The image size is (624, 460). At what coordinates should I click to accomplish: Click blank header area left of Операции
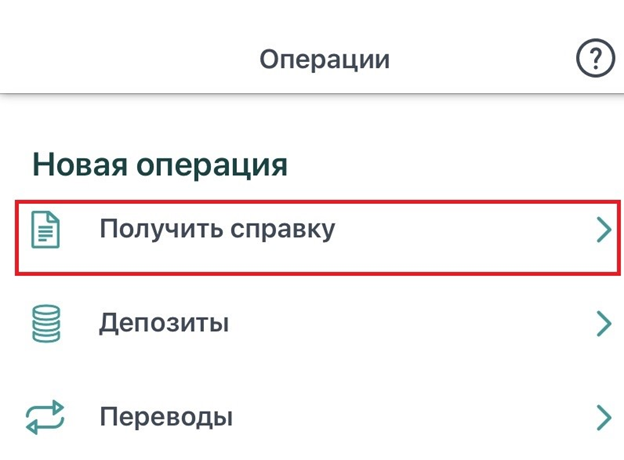(x=120, y=59)
